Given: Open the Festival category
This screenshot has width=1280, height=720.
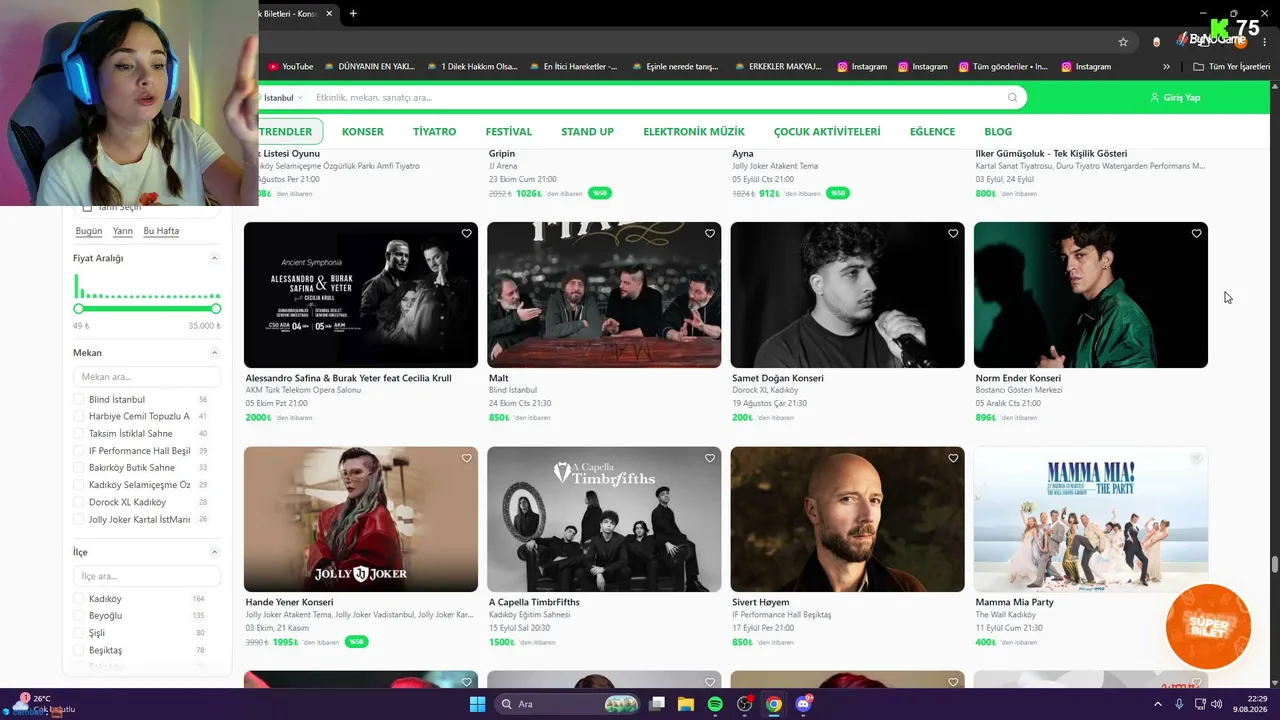Looking at the screenshot, I should (509, 132).
